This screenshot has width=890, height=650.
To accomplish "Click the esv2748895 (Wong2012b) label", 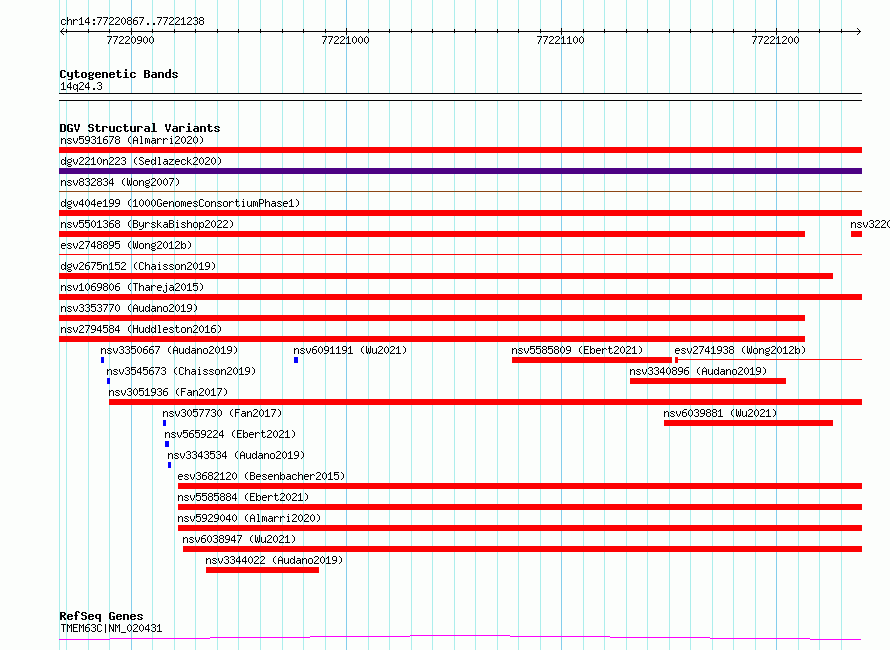I will coord(126,245).
